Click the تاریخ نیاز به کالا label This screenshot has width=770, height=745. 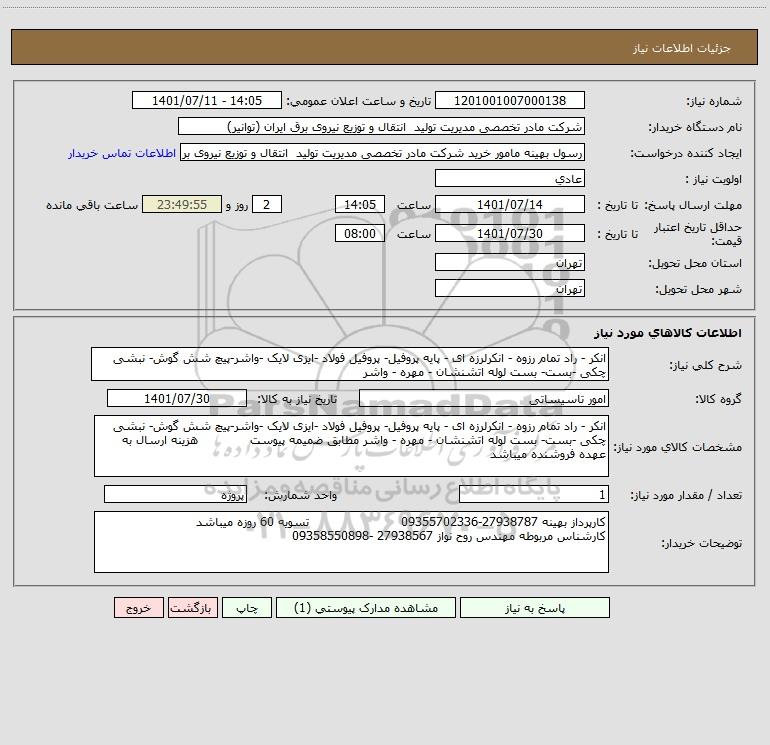coord(298,399)
